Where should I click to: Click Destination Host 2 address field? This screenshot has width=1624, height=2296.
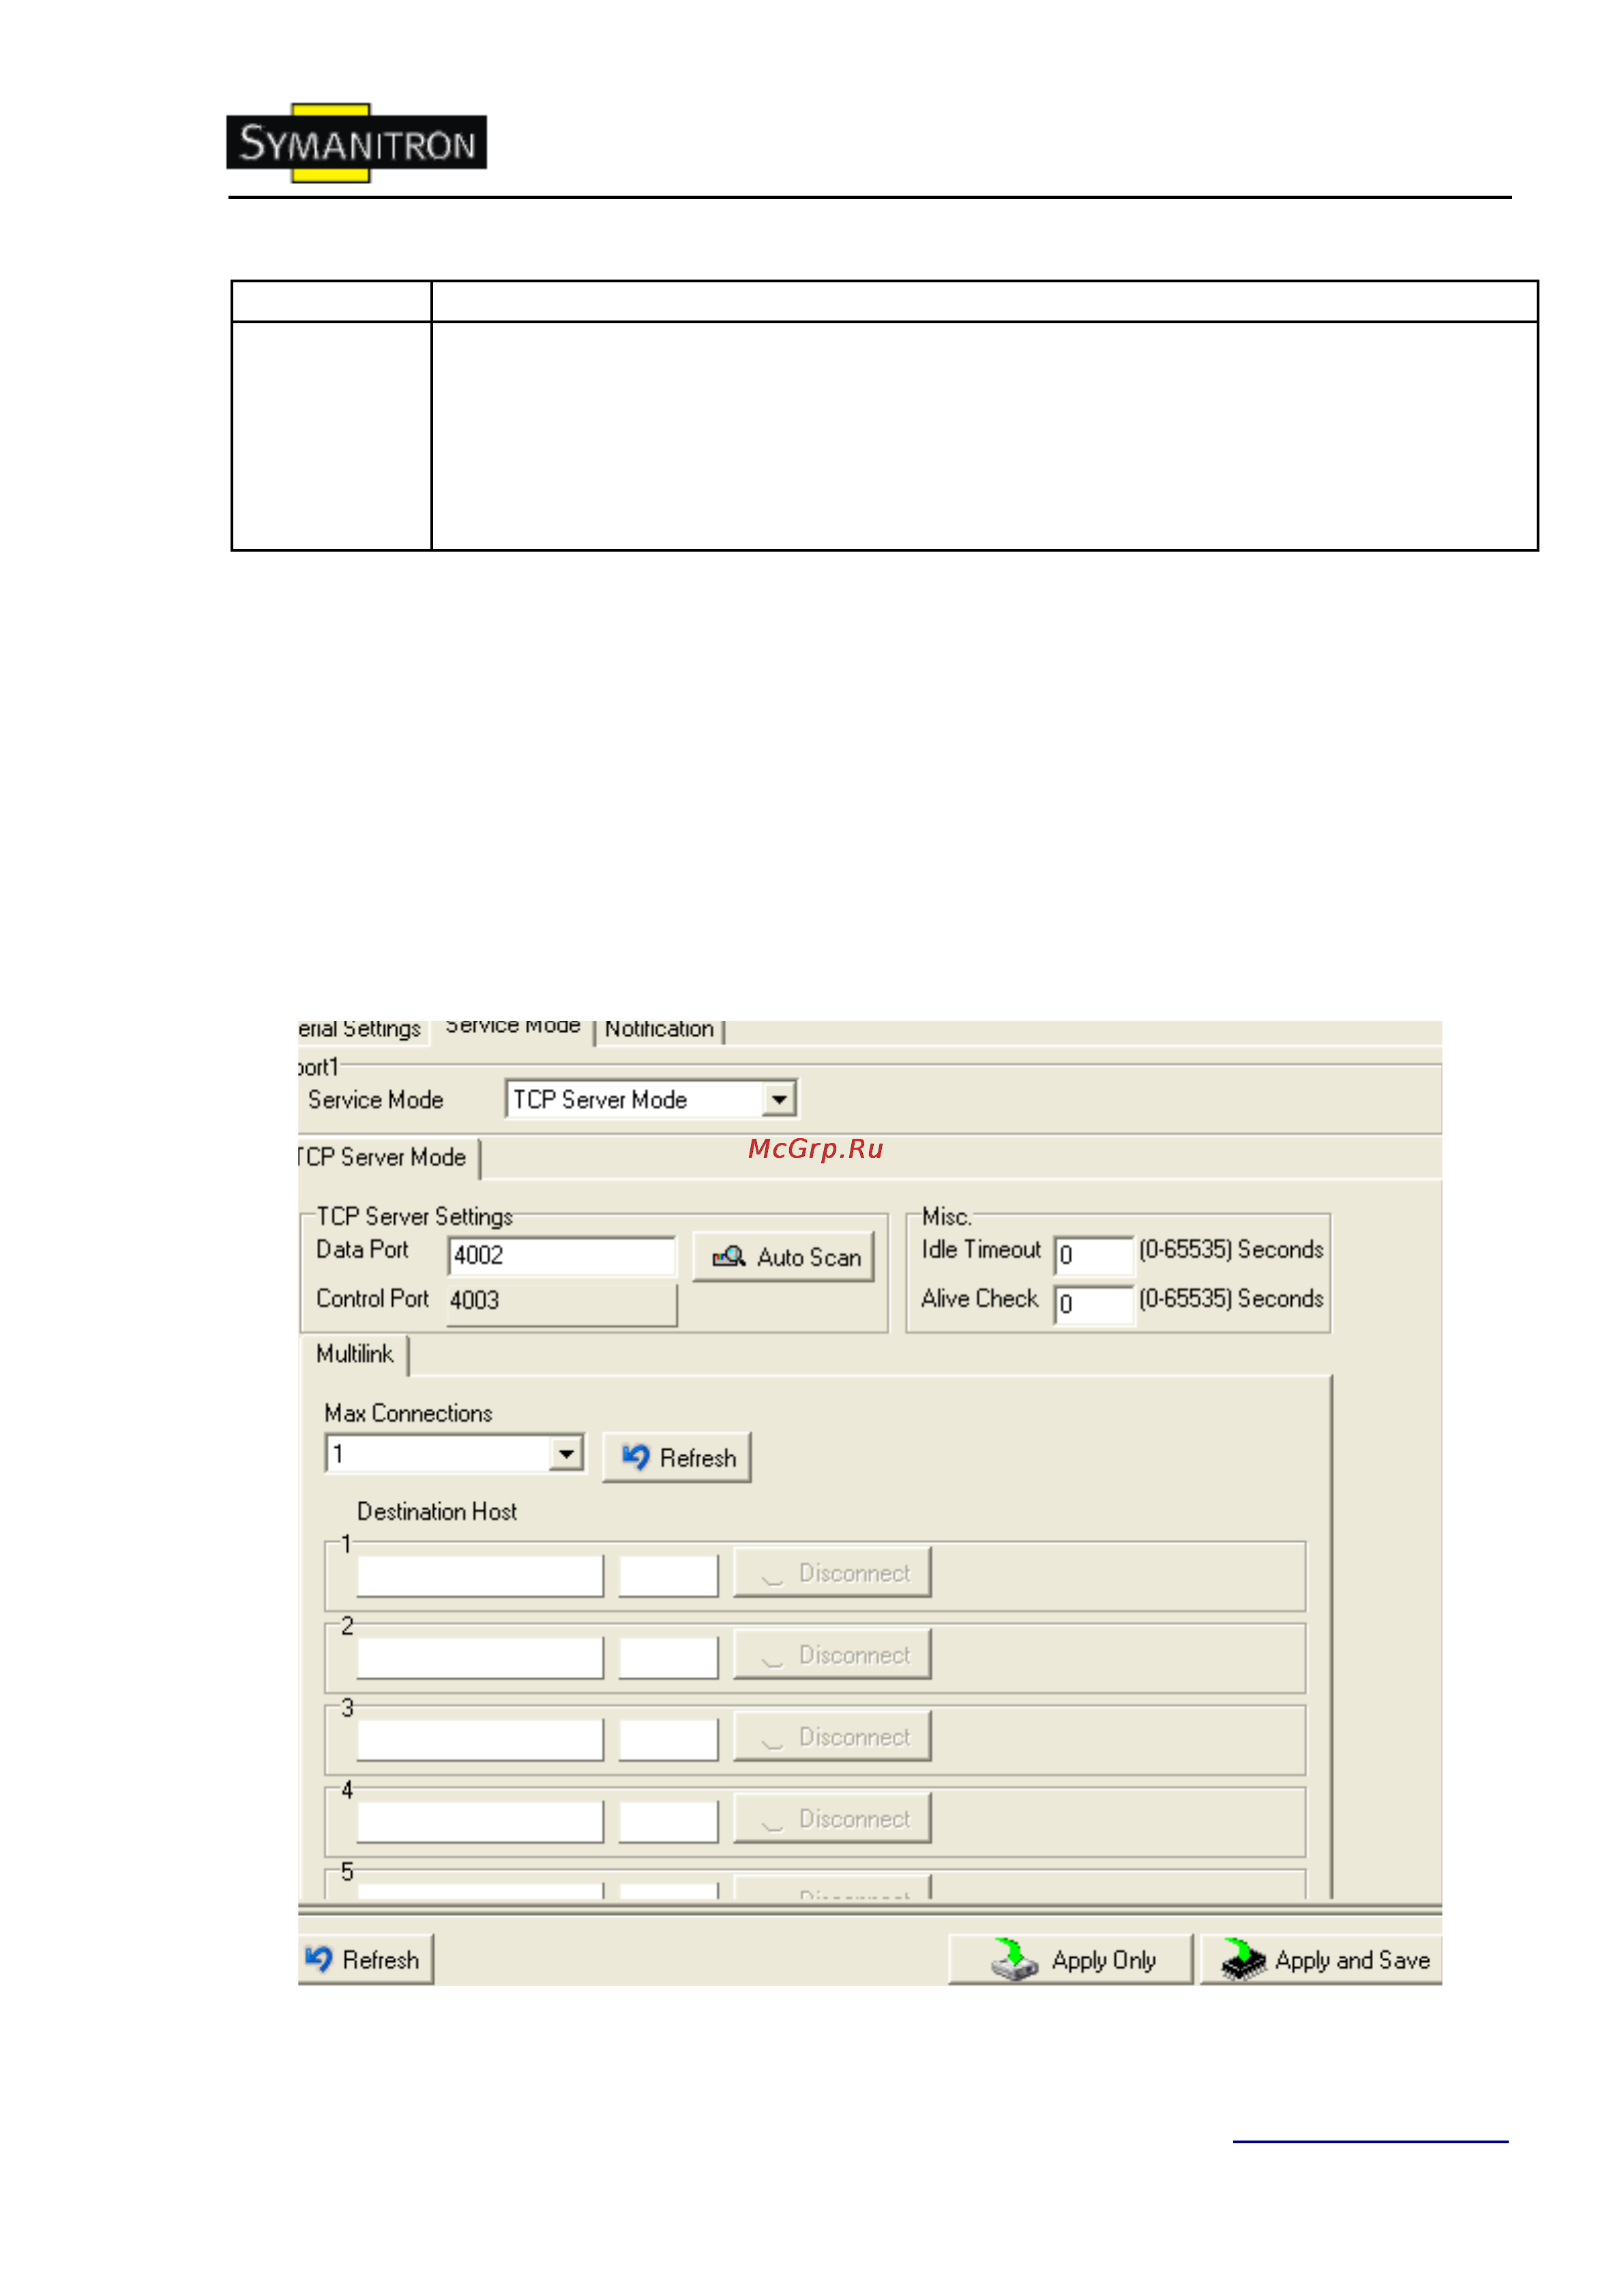click(x=480, y=1658)
